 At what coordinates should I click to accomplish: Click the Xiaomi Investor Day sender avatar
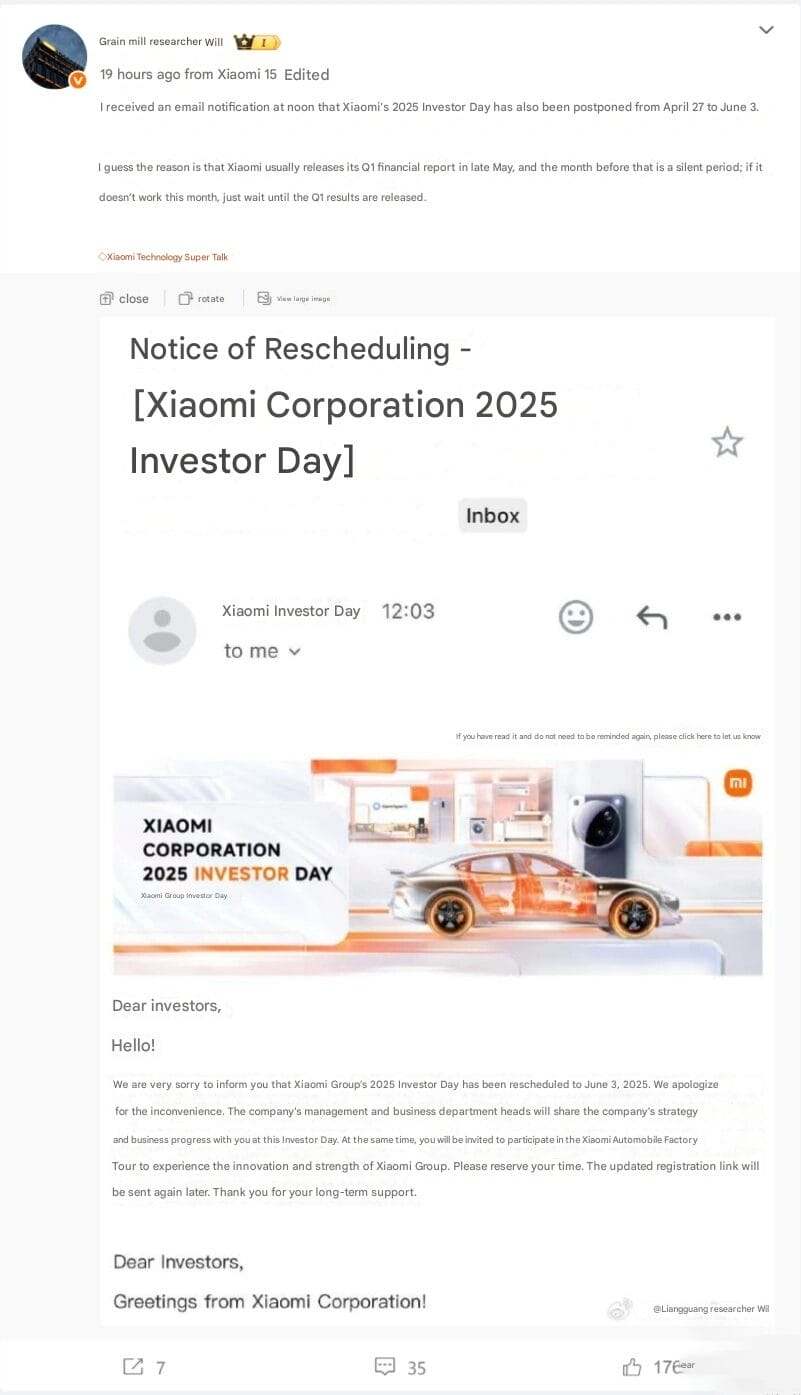click(162, 630)
